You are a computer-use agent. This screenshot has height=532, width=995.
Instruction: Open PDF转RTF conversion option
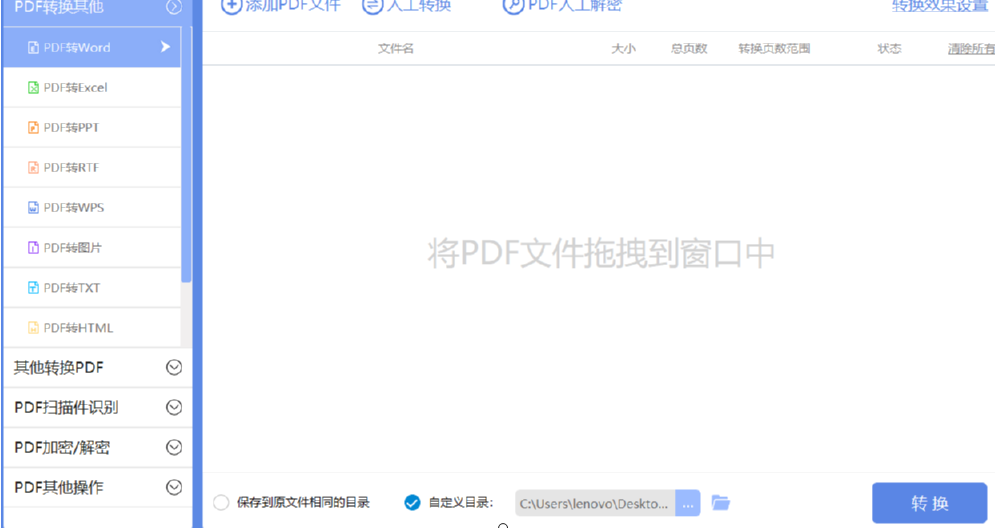pos(92,168)
